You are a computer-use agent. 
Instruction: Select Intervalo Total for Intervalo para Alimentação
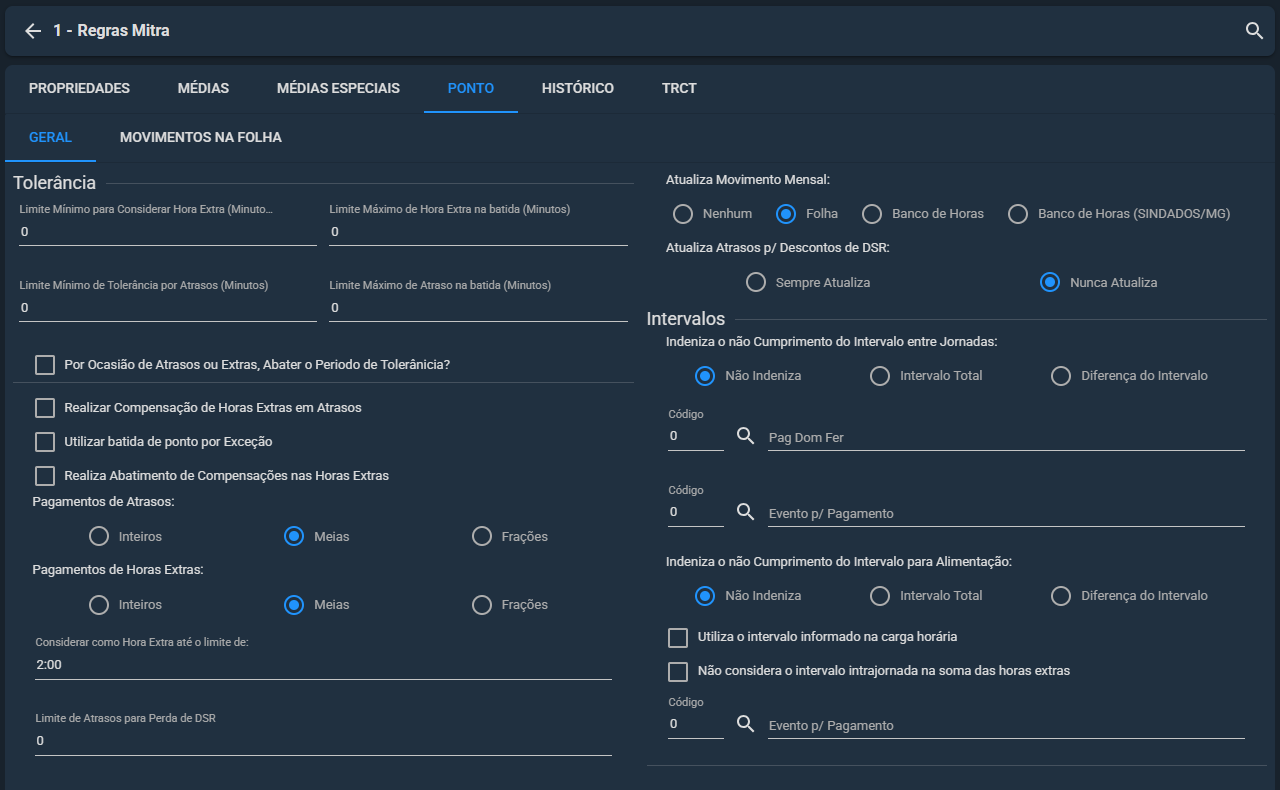[x=880, y=596]
